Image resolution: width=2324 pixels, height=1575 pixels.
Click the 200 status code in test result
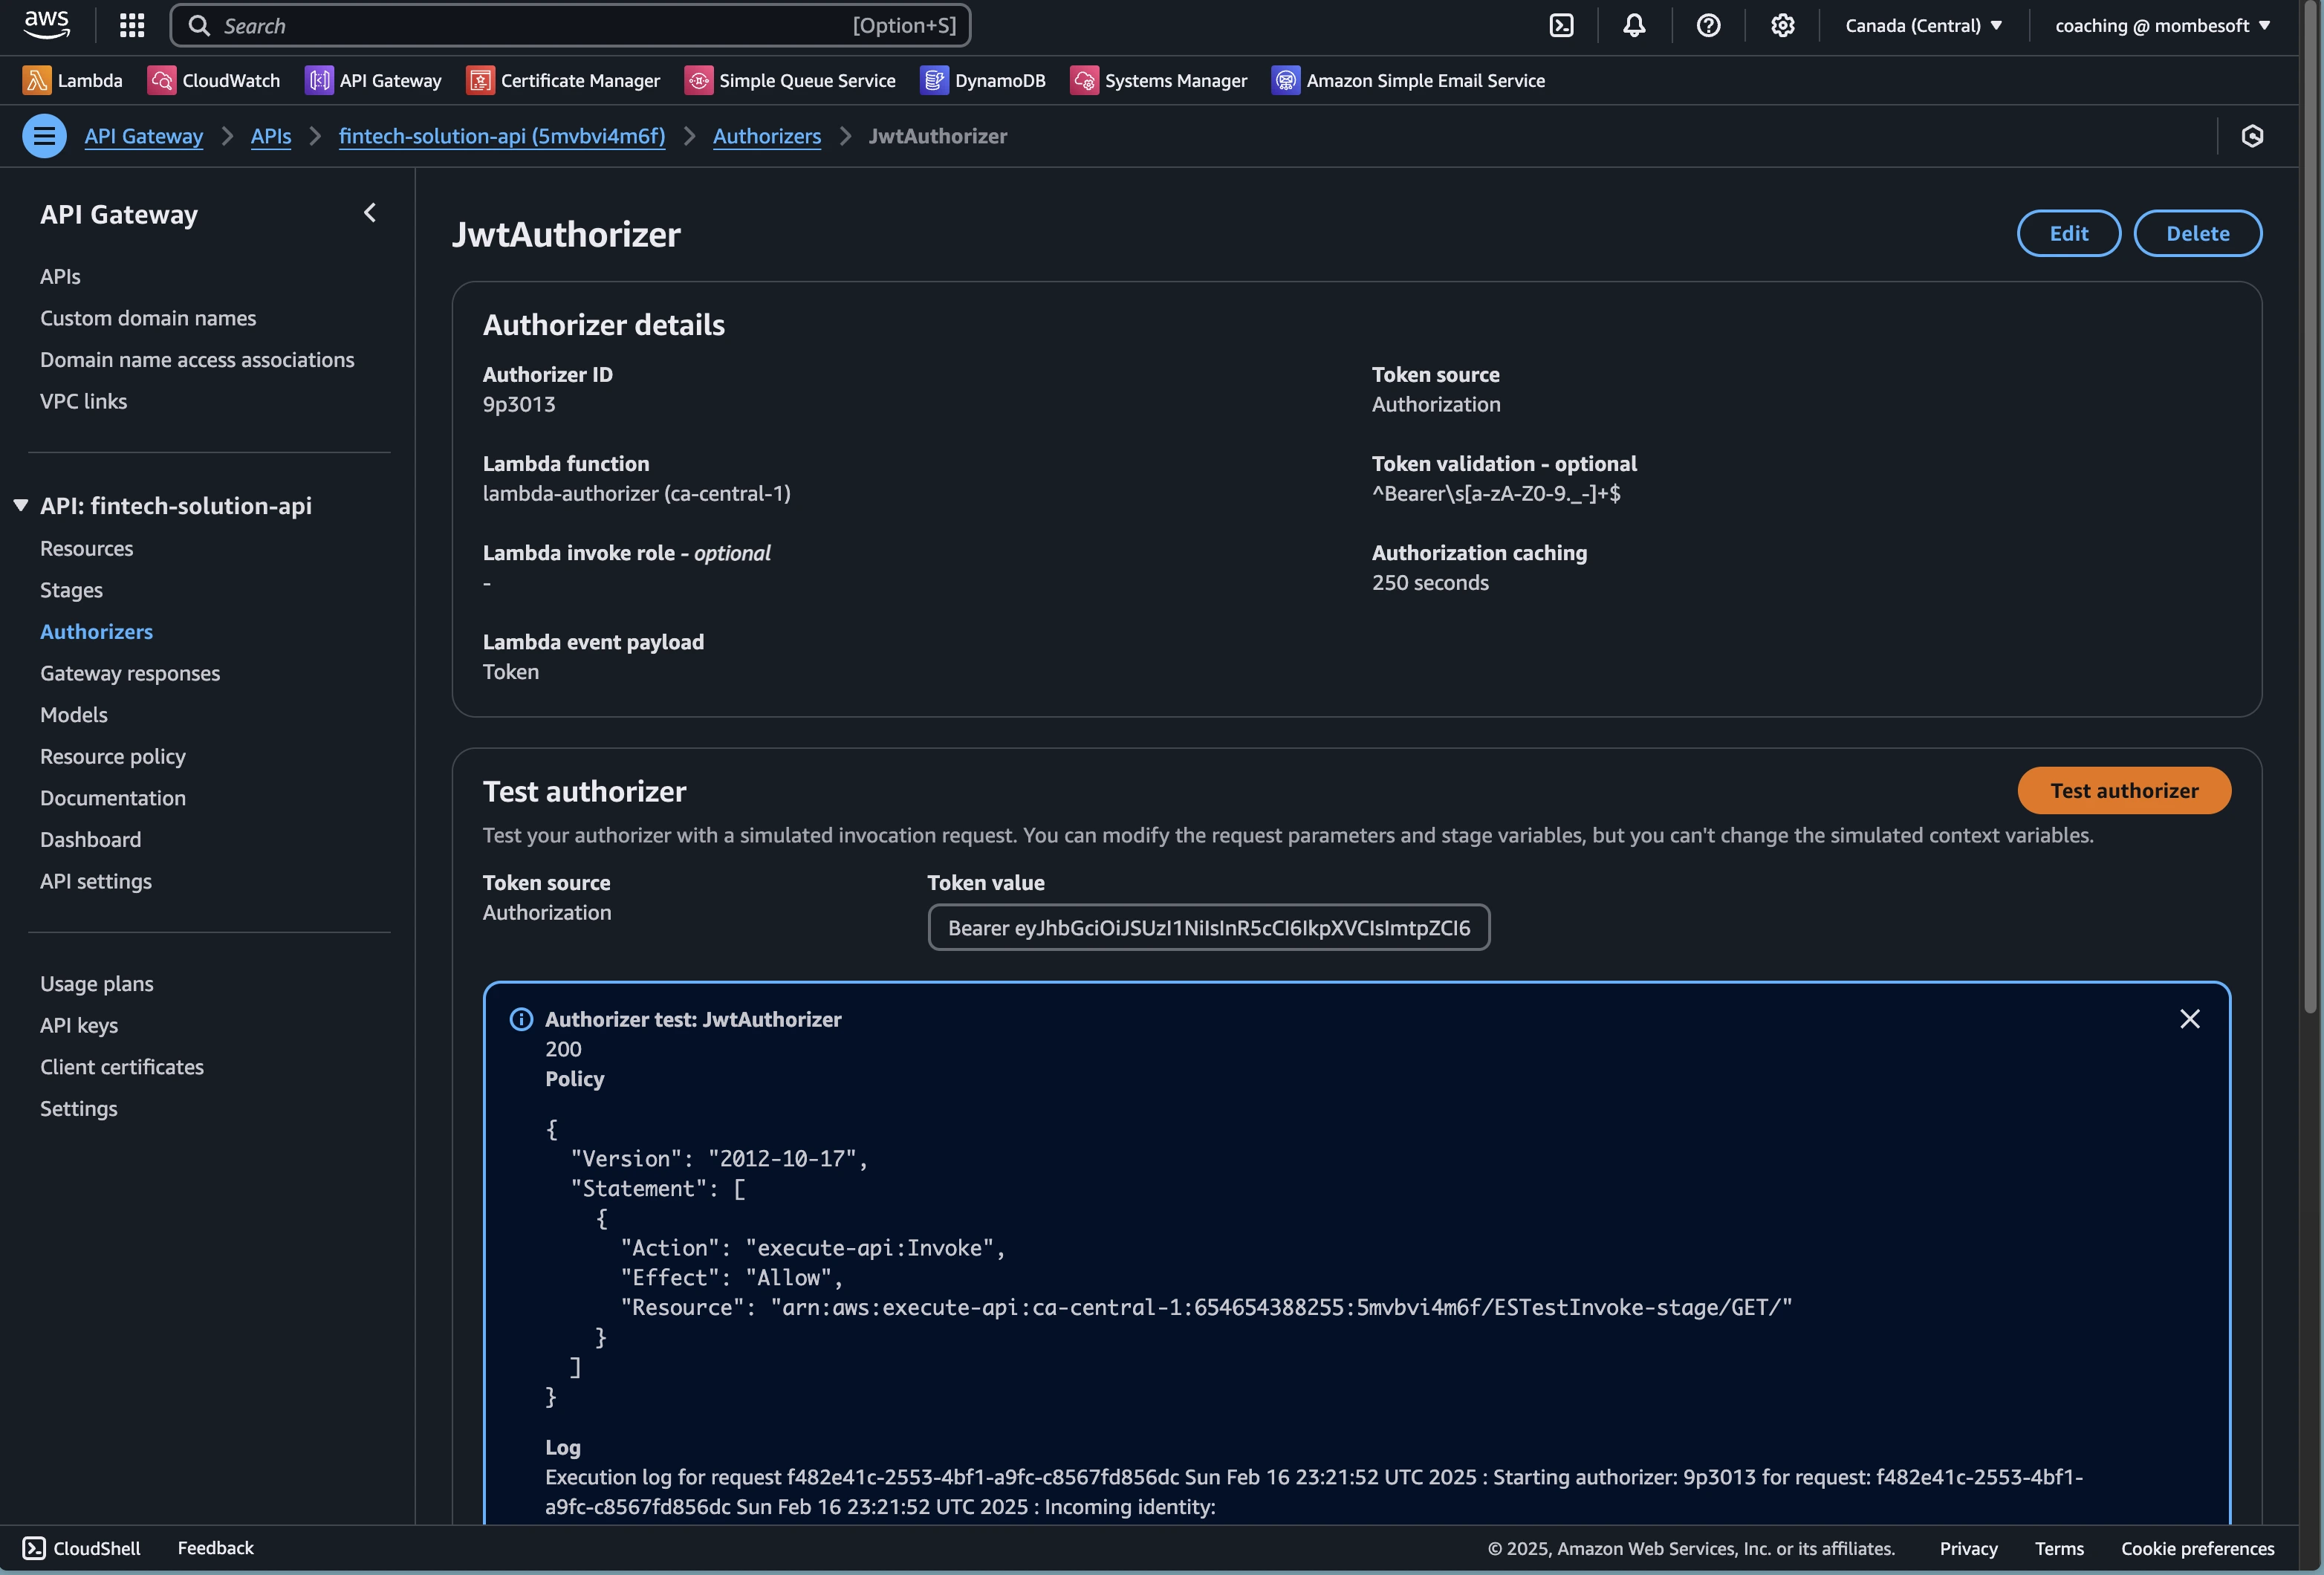[563, 1049]
